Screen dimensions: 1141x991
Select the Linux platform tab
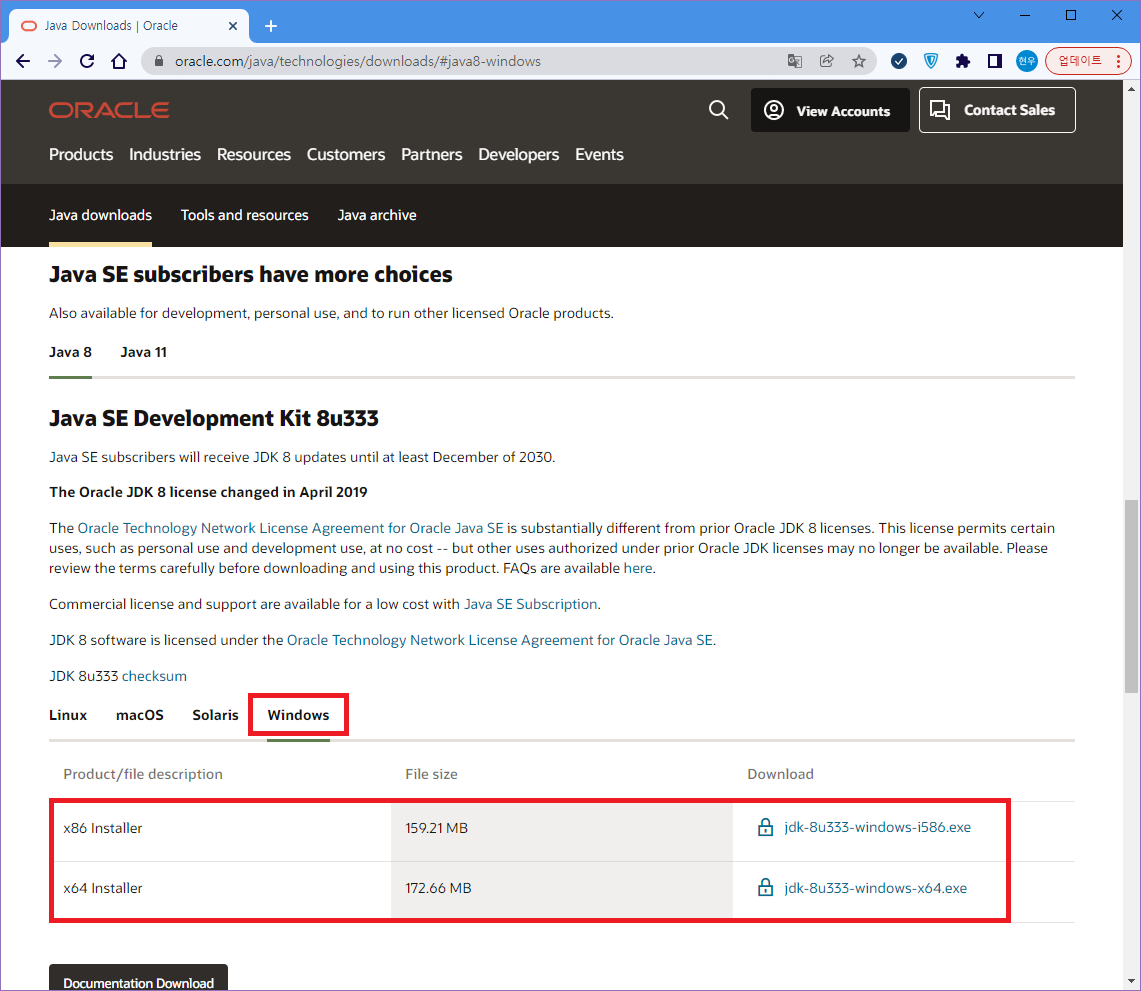[68, 715]
